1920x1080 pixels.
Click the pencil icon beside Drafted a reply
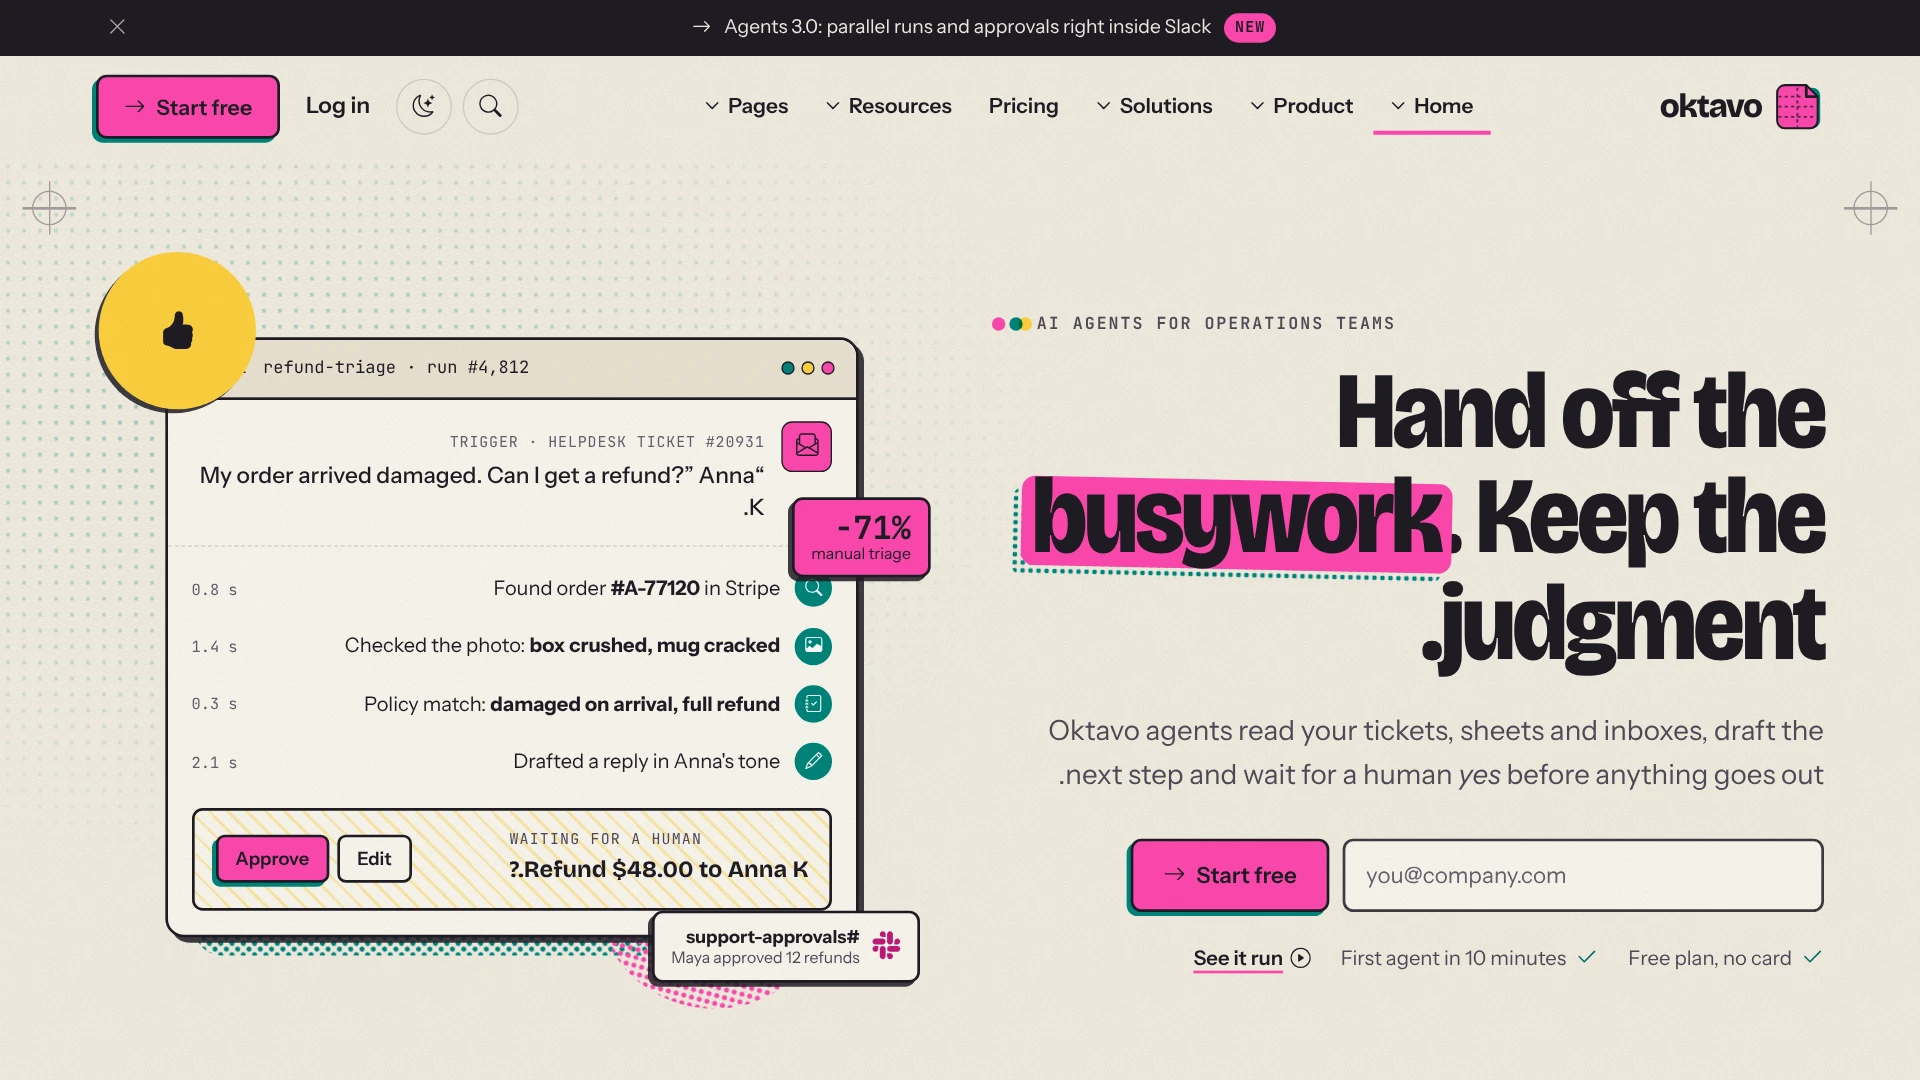tap(813, 761)
